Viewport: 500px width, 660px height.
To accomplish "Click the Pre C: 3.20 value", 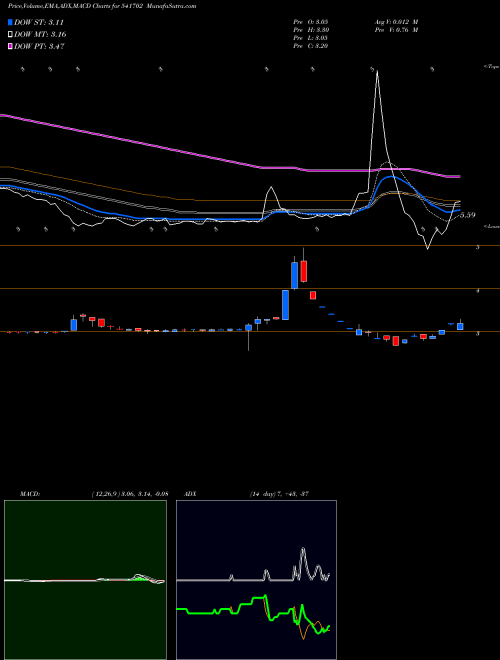I will click(311, 46).
